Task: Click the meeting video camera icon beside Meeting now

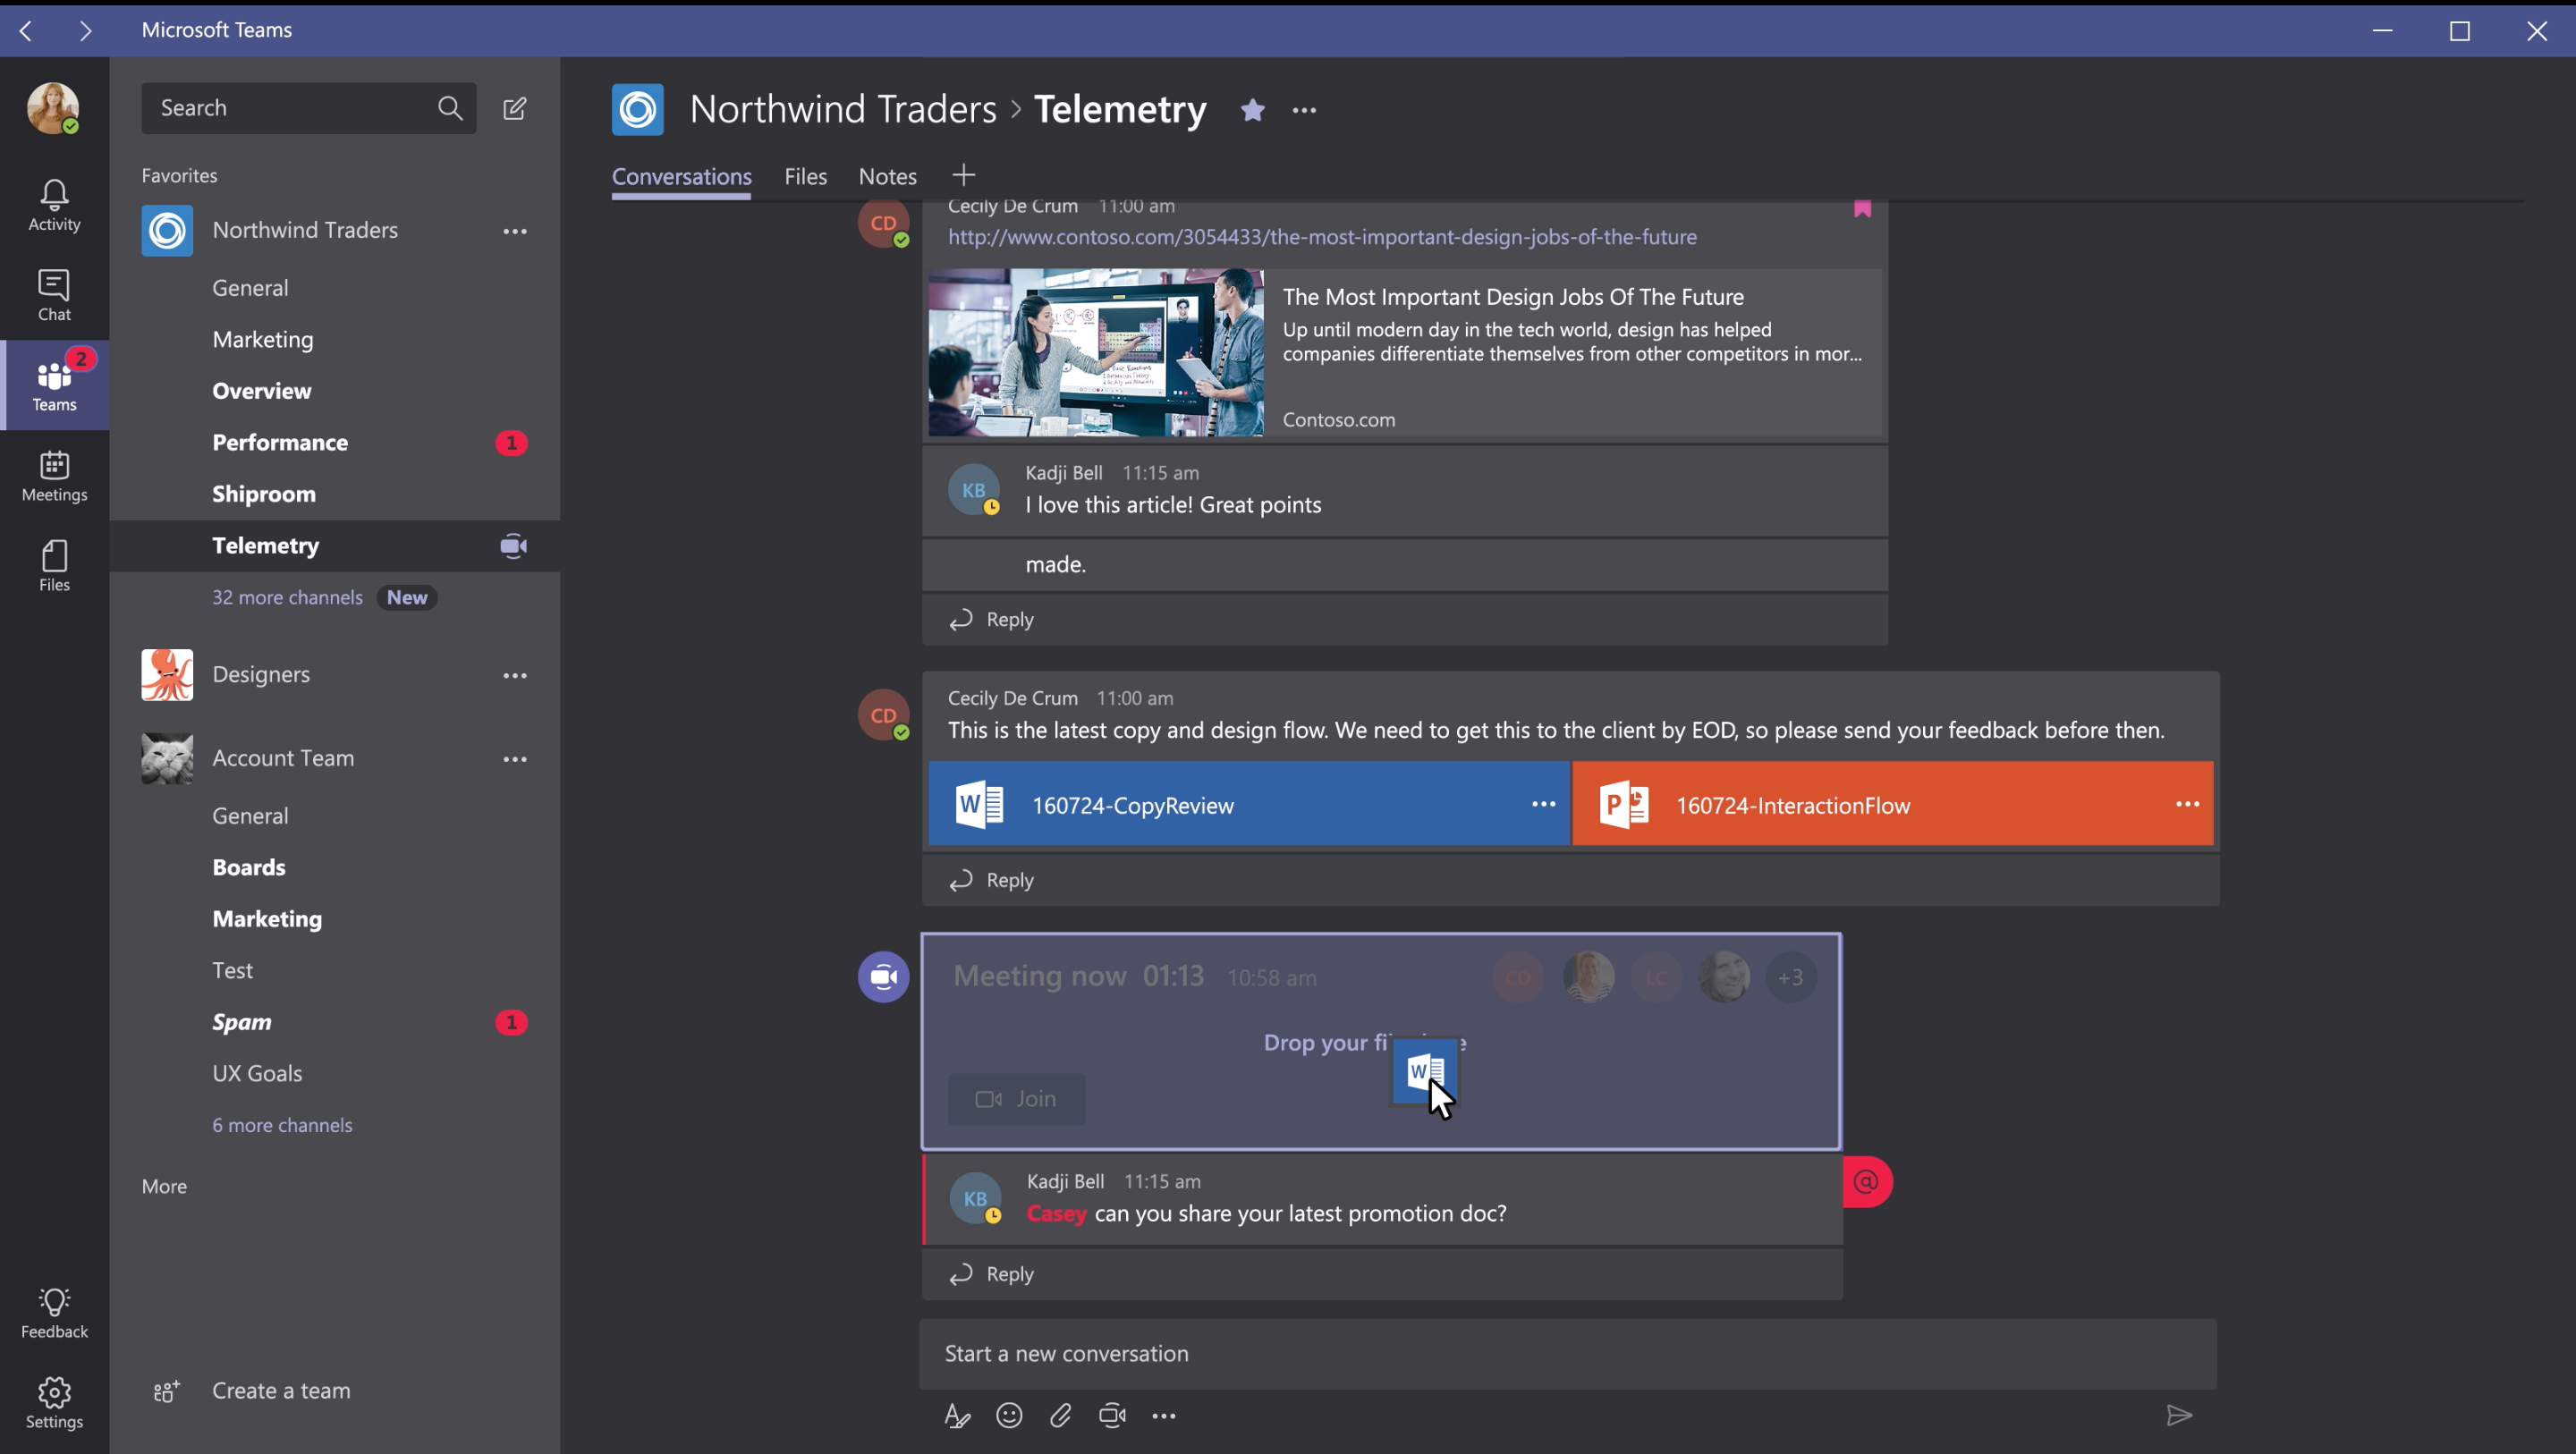Action: (x=883, y=976)
